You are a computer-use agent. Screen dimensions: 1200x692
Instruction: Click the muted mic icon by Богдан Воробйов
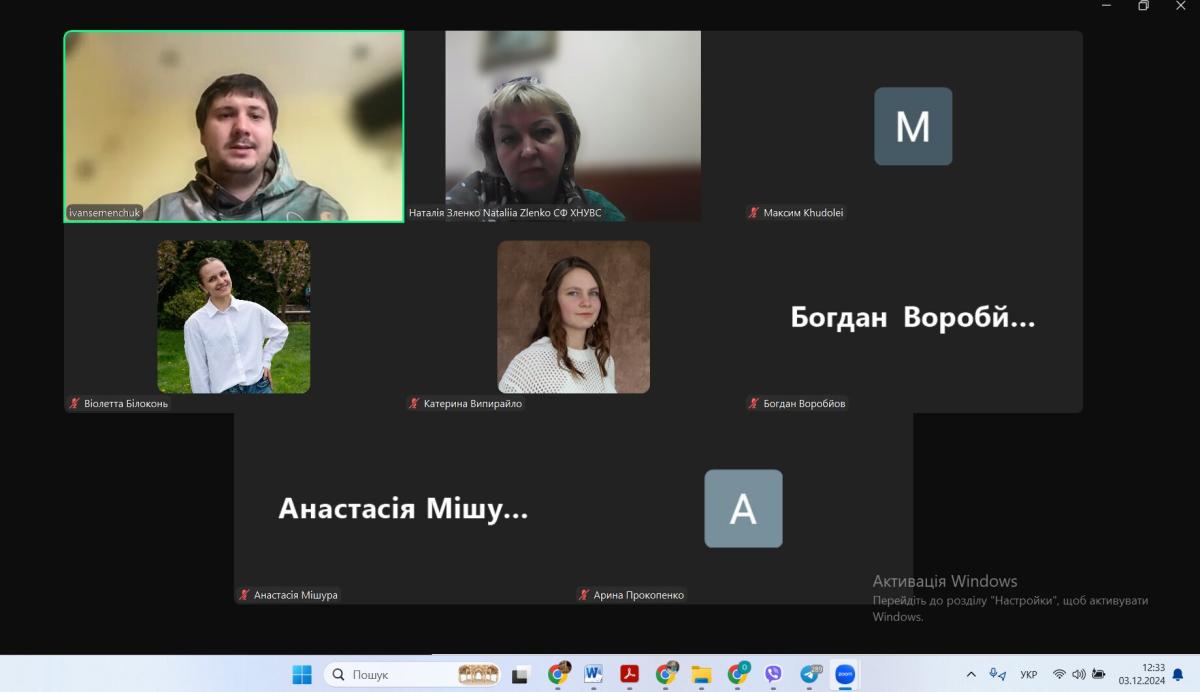(754, 404)
